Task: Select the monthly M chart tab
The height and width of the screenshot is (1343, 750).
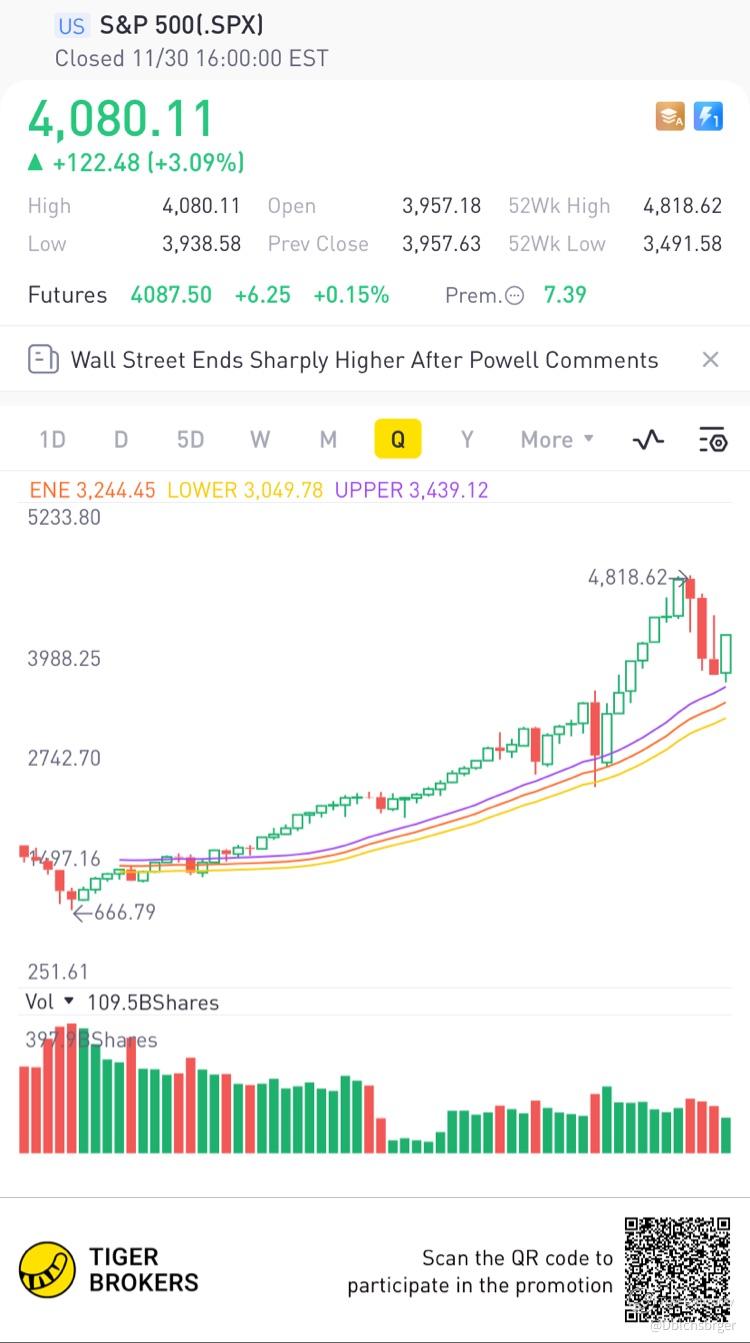Action: click(328, 439)
